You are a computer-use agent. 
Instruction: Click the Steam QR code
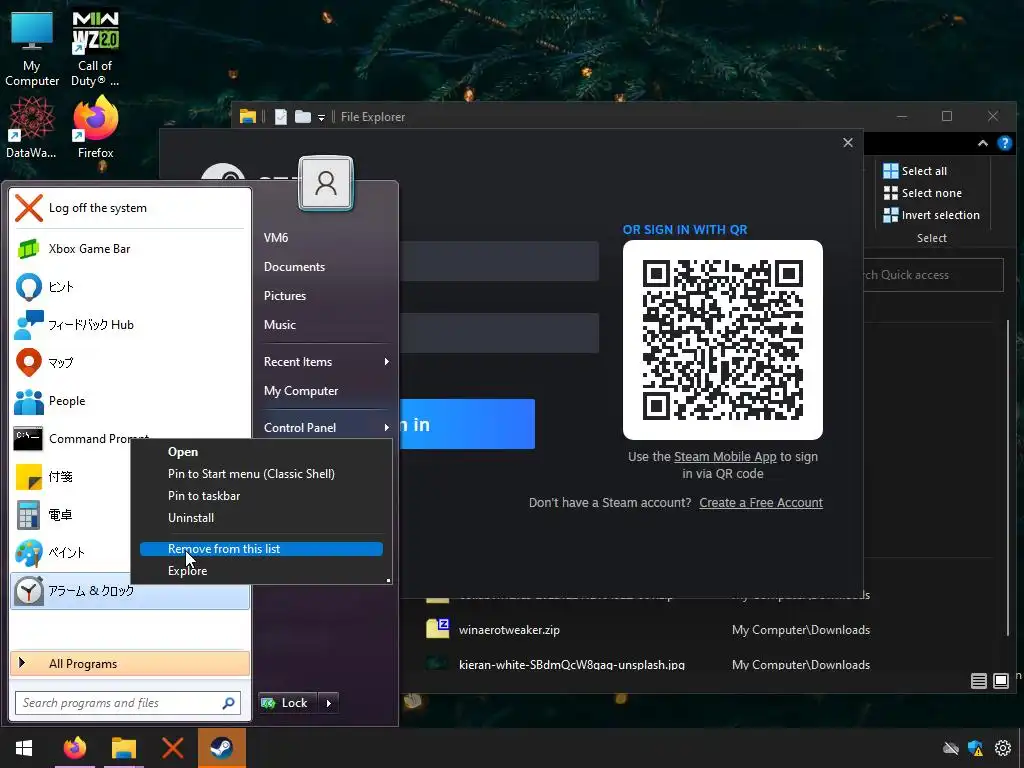722,340
